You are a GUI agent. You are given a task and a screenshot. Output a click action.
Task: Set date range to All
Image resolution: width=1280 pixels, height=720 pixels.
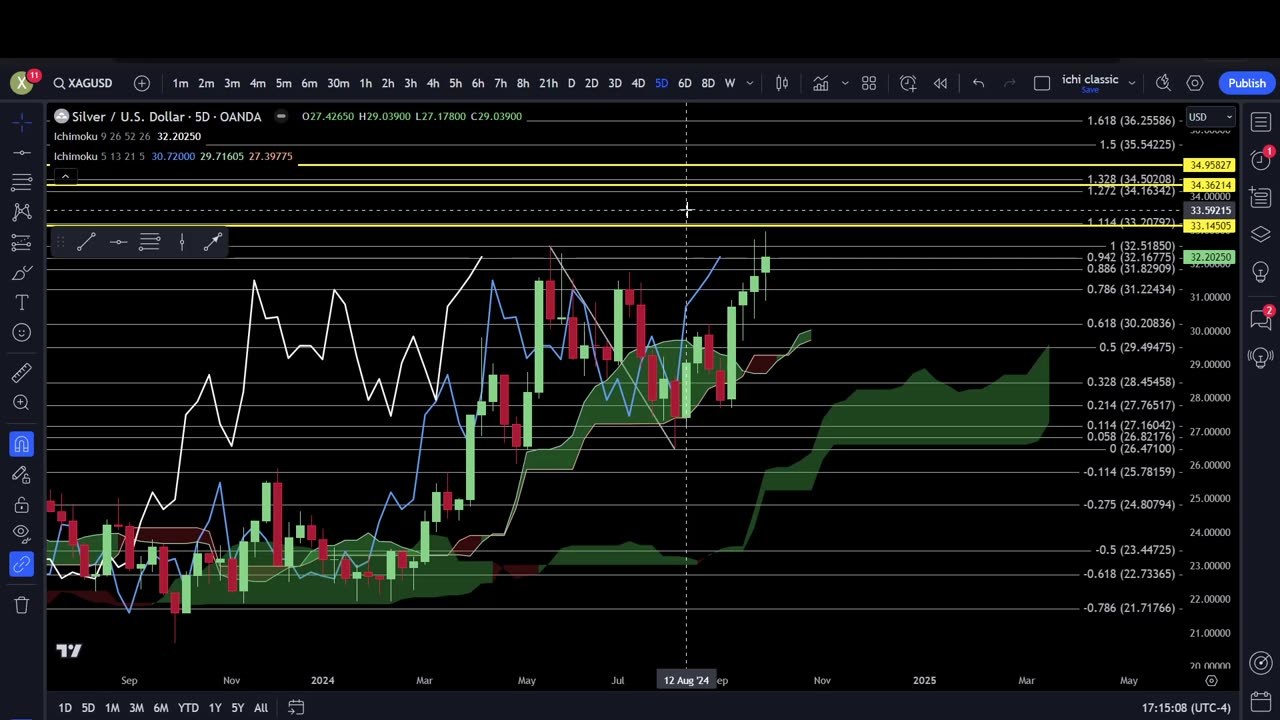pyautogui.click(x=261, y=708)
